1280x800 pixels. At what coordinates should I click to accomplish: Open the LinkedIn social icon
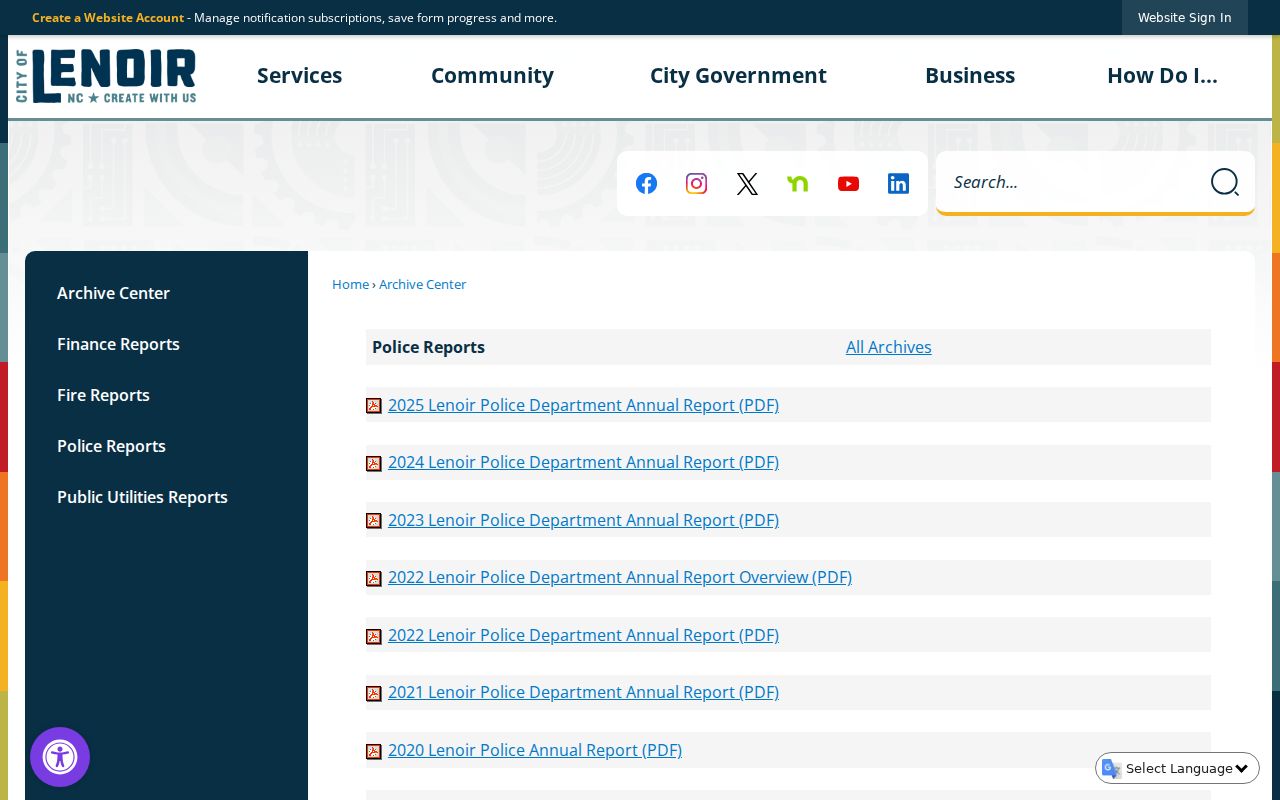tap(898, 183)
